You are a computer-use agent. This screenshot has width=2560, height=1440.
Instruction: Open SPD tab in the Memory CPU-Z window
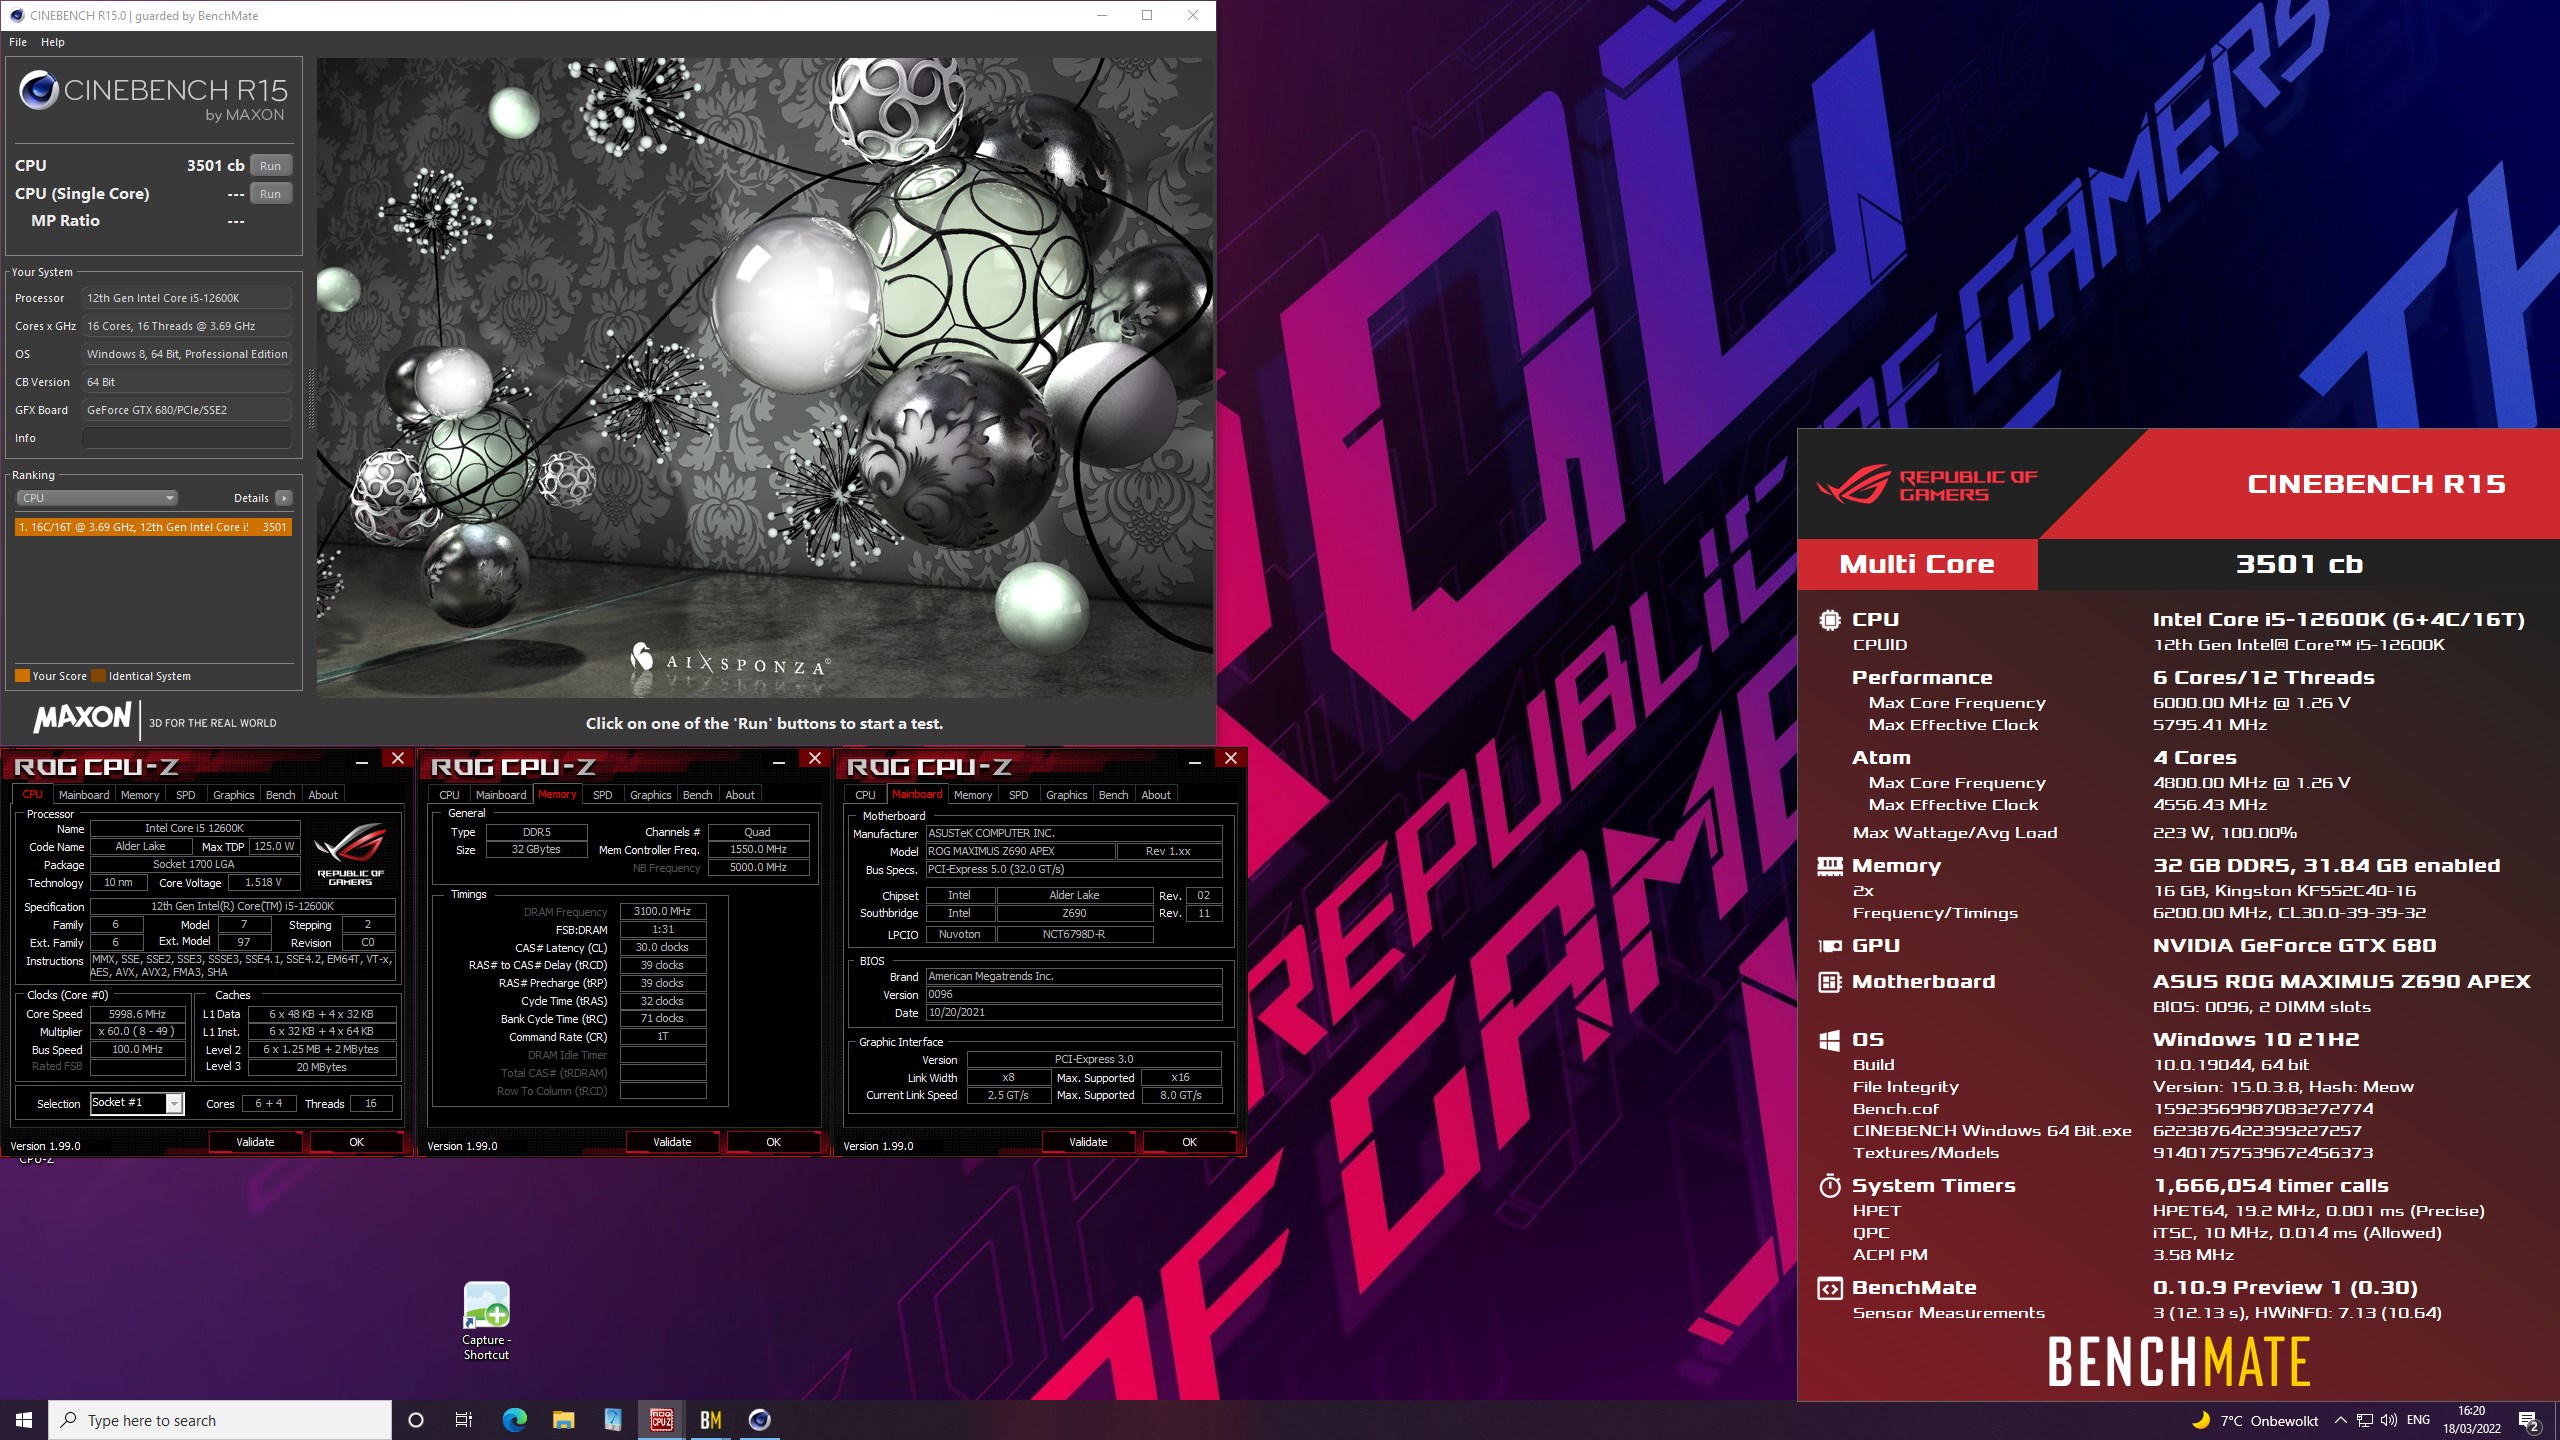click(x=603, y=795)
